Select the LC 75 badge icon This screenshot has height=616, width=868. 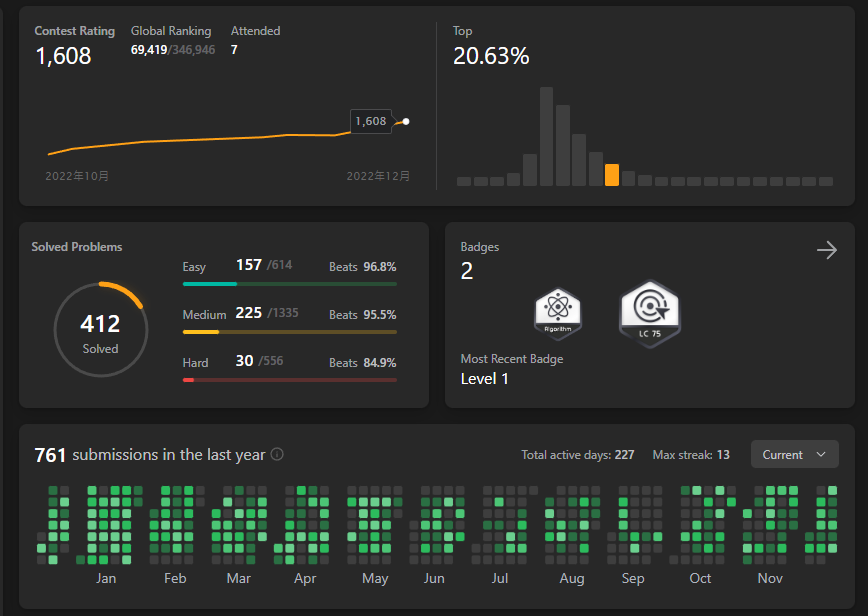point(650,314)
